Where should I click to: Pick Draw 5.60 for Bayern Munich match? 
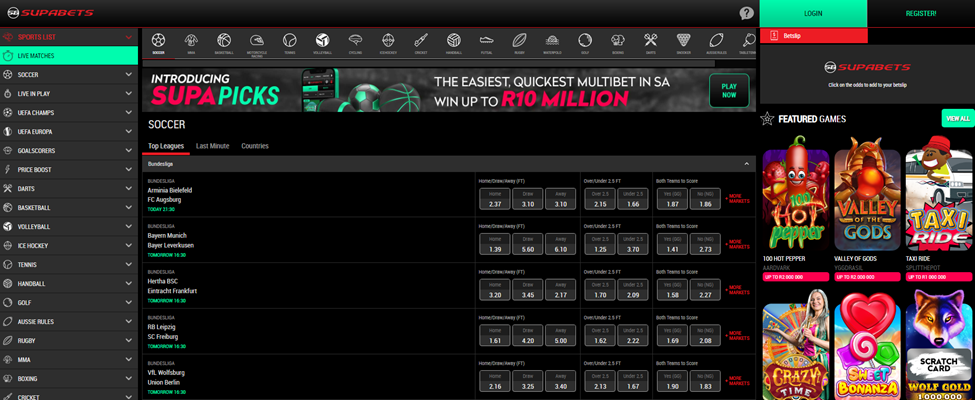click(528, 244)
